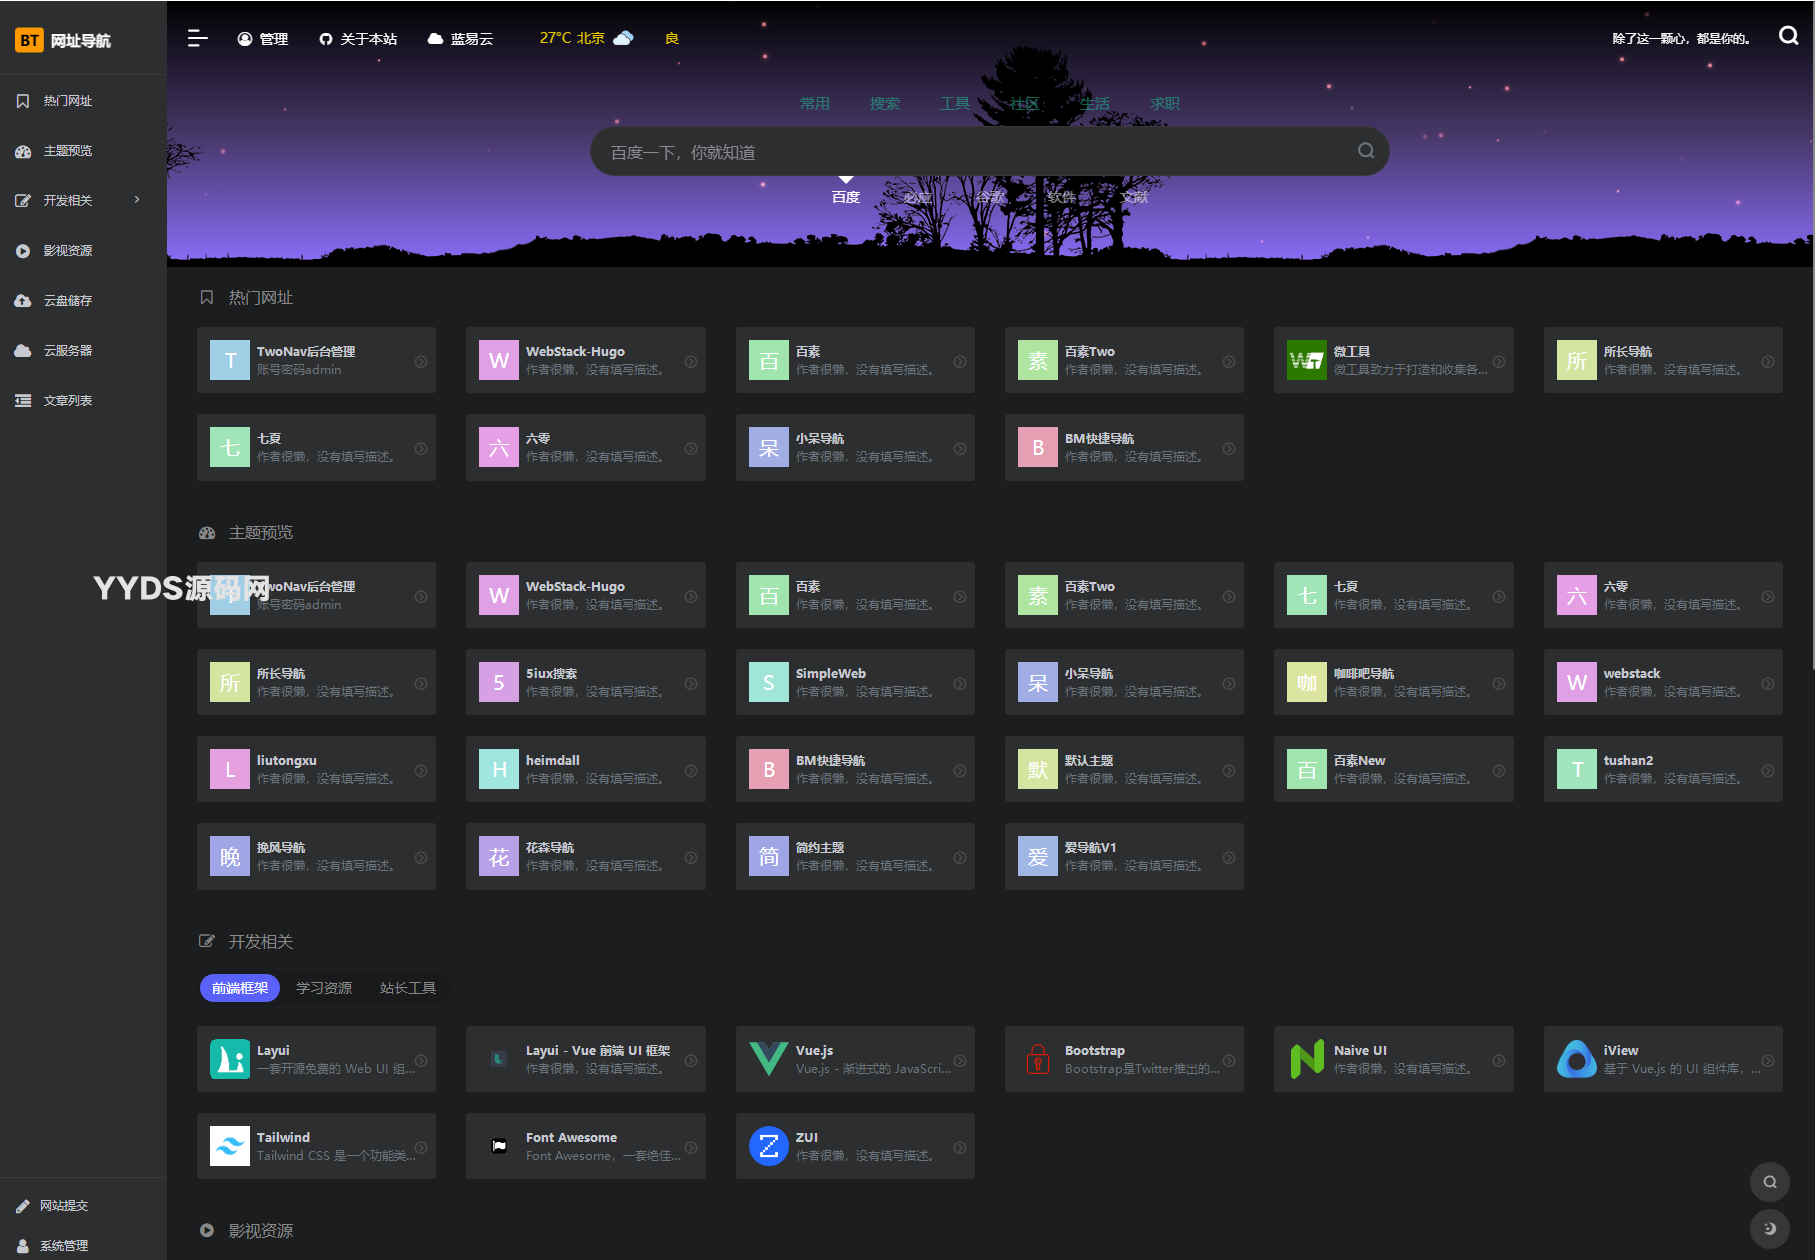1815x1260 pixels.
Task: Open 网站提交 link in sidebar
Action: pos(64,1206)
